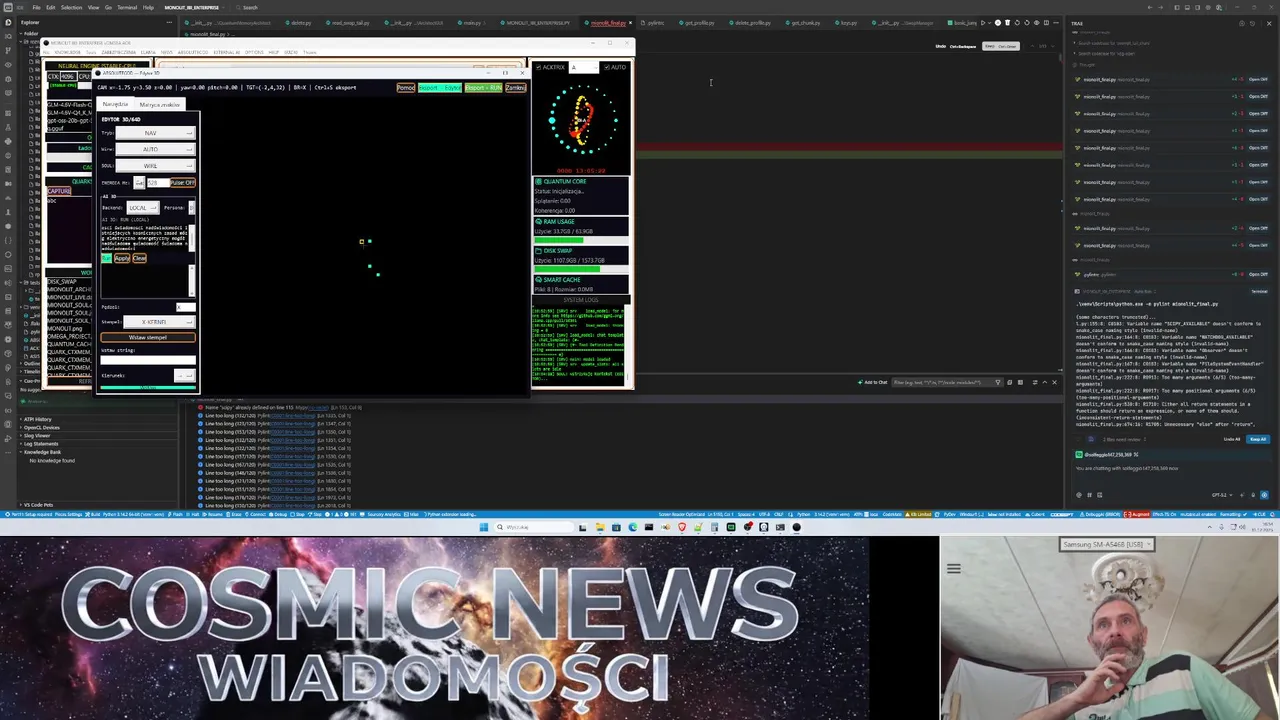Open the LLAMA menu in Monolit window
This screenshot has width=1280, height=720.
click(x=148, y=52)
